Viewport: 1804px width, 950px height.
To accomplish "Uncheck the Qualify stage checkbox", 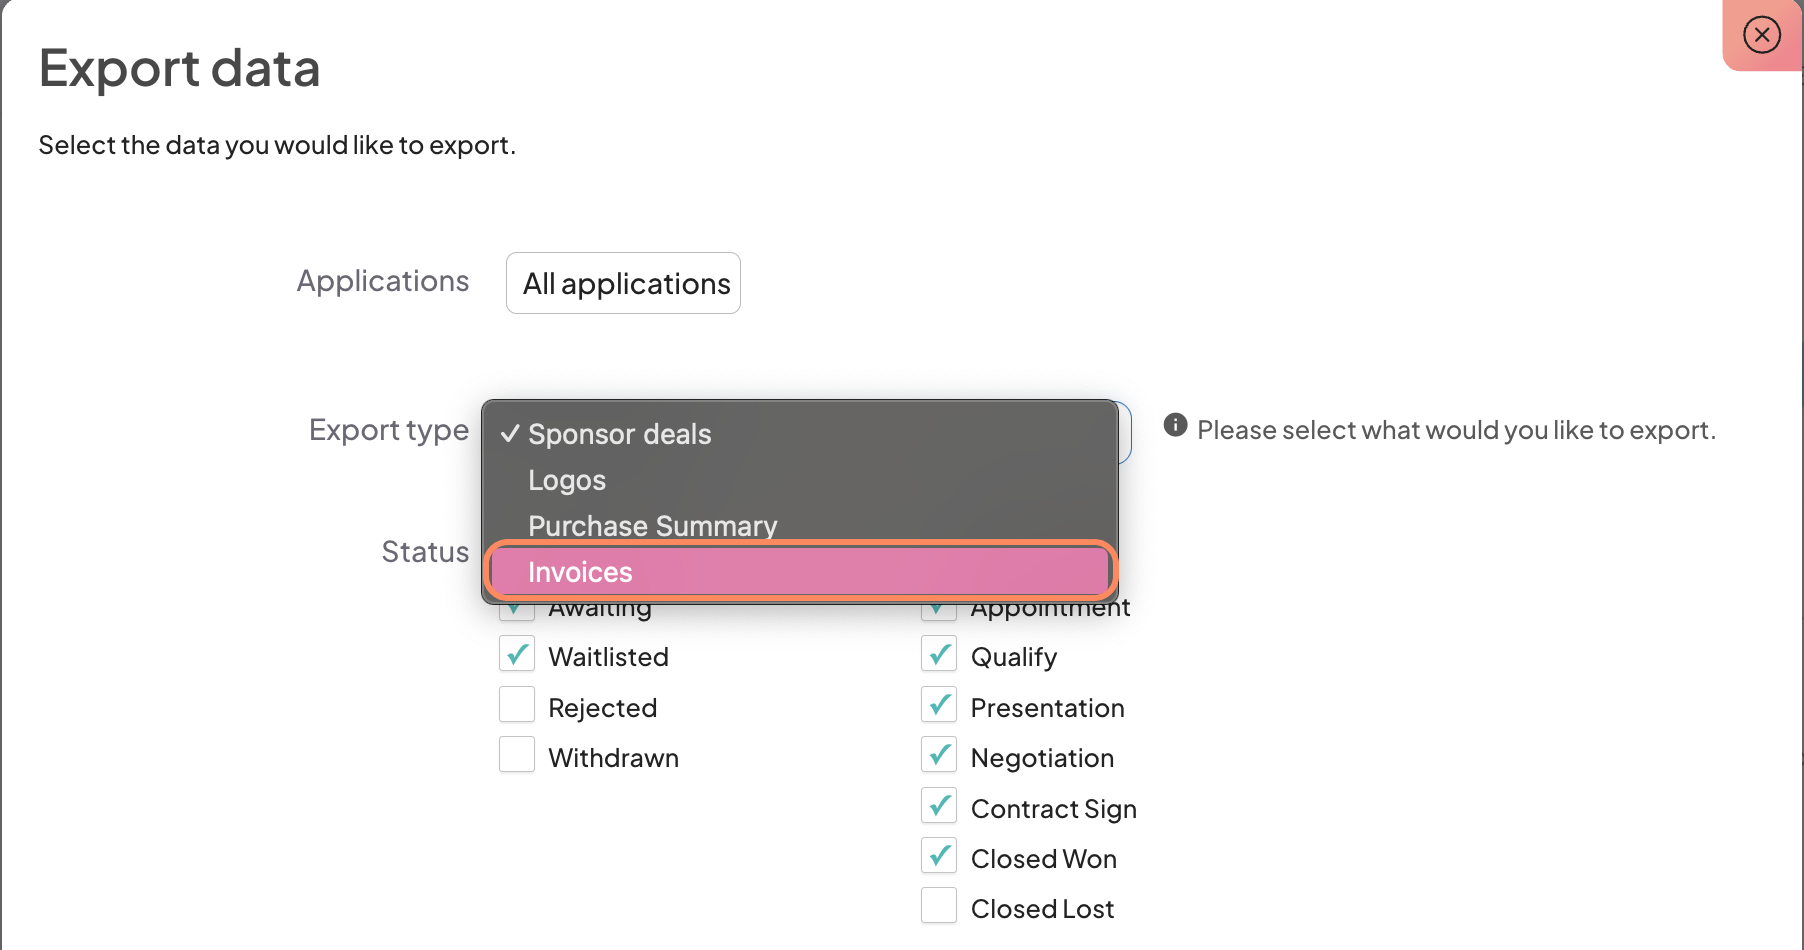I will (939, 655).
